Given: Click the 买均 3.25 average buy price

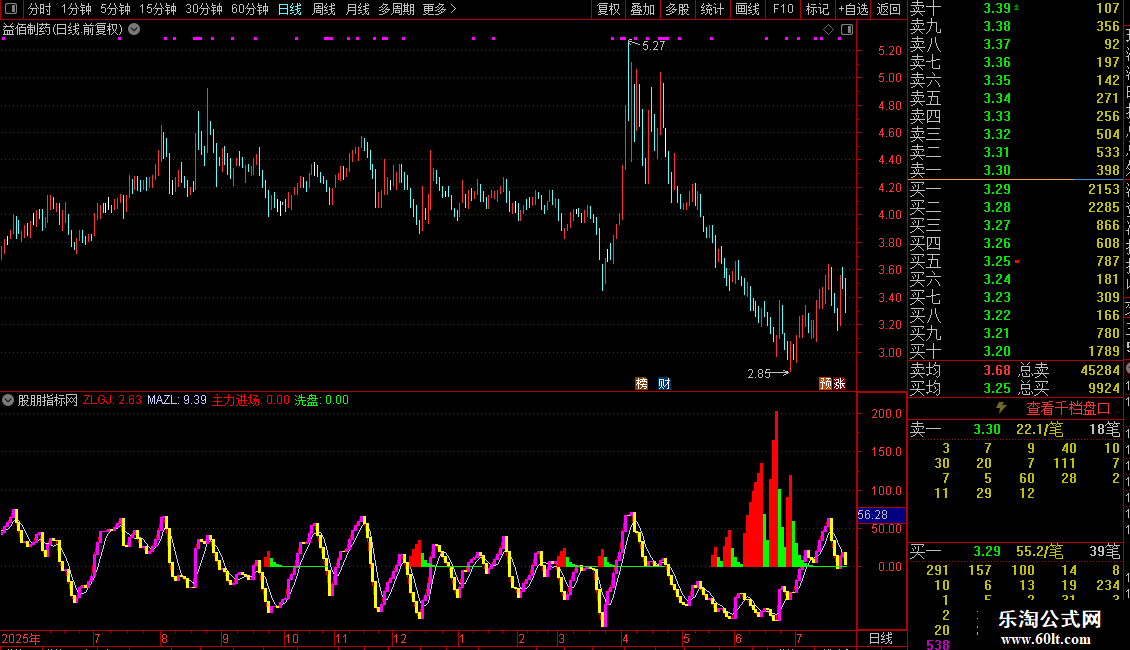Looking at the screenshot, I should click(x=960, y=388).
